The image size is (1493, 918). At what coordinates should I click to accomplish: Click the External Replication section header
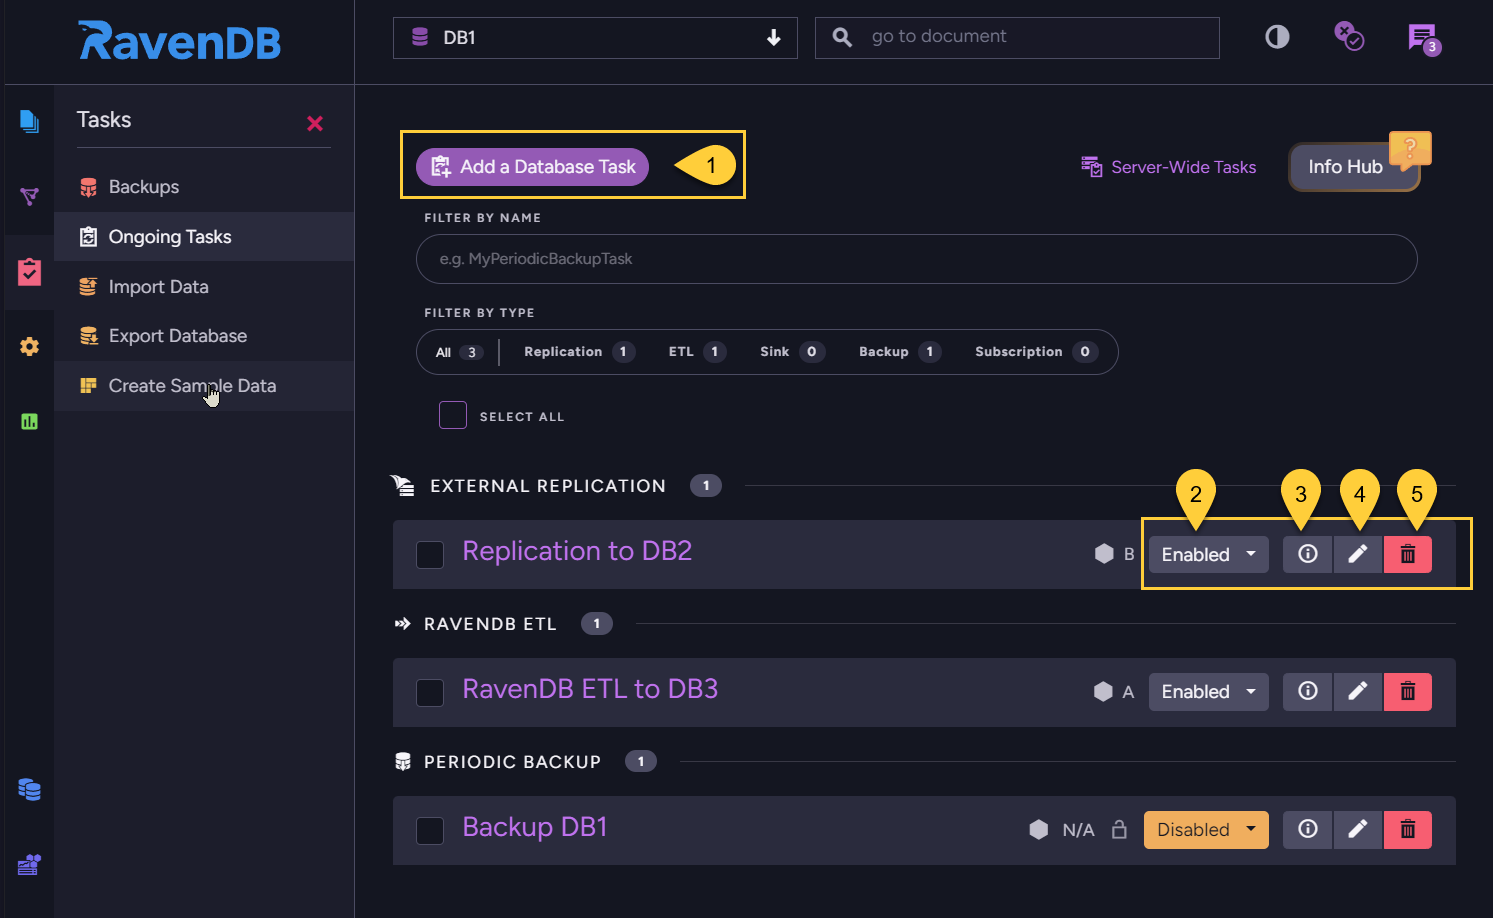548,486
